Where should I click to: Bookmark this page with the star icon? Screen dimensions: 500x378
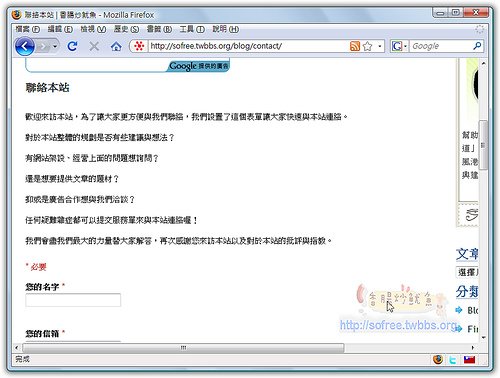367,46
